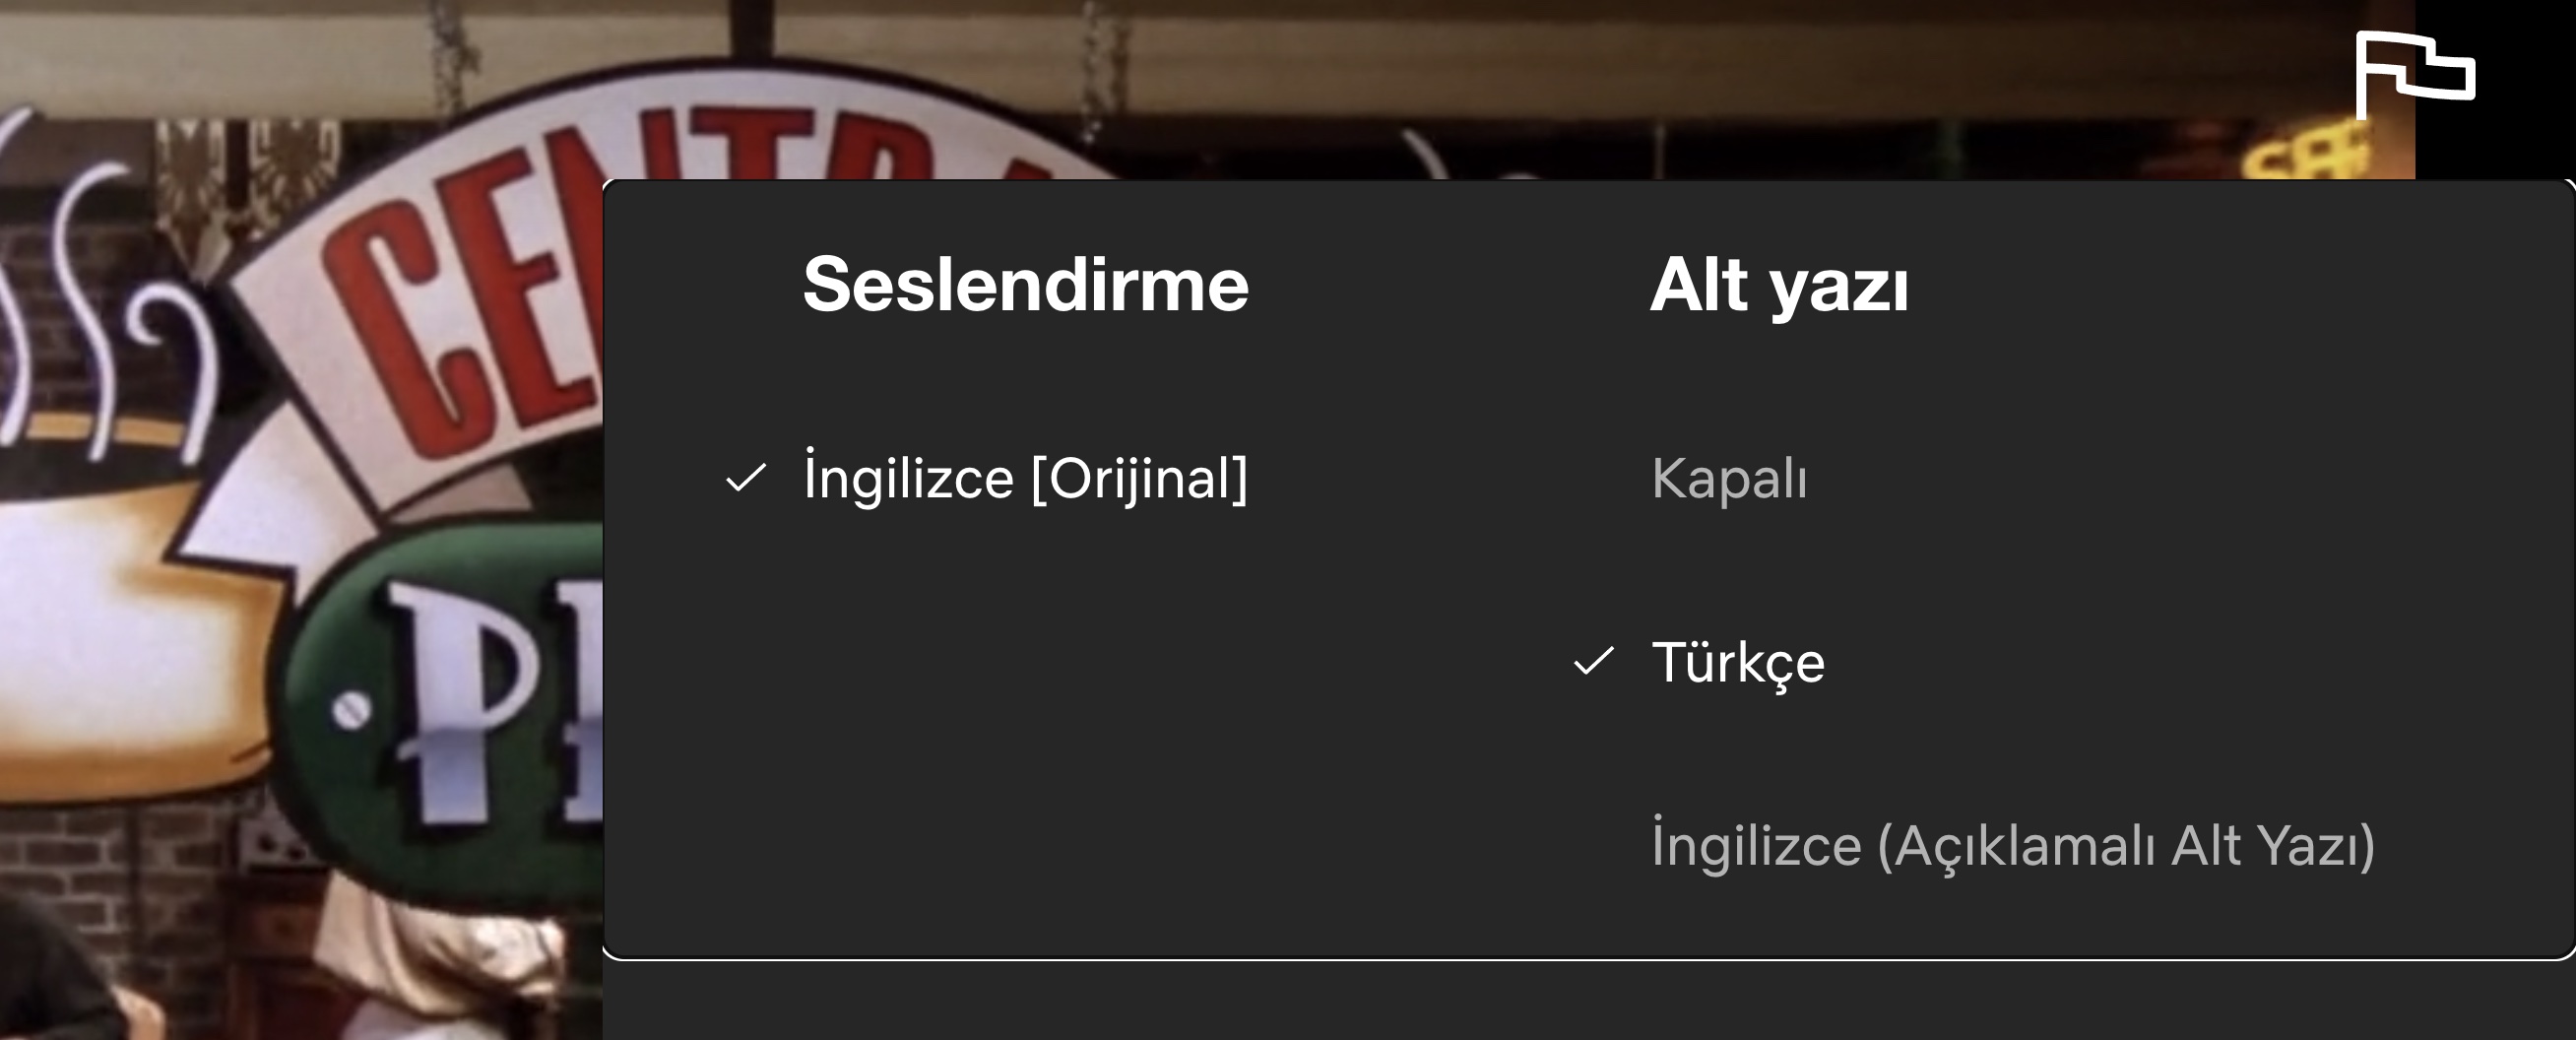
Task: Click the flag icon to report a problem
Action: 2415,75
